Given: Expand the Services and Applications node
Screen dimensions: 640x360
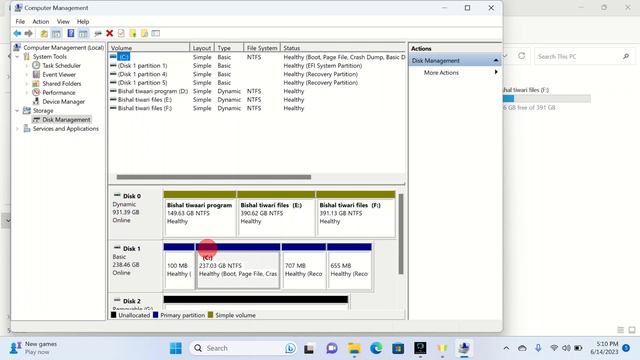Looking at the screenshot, I should pos(18,129).
